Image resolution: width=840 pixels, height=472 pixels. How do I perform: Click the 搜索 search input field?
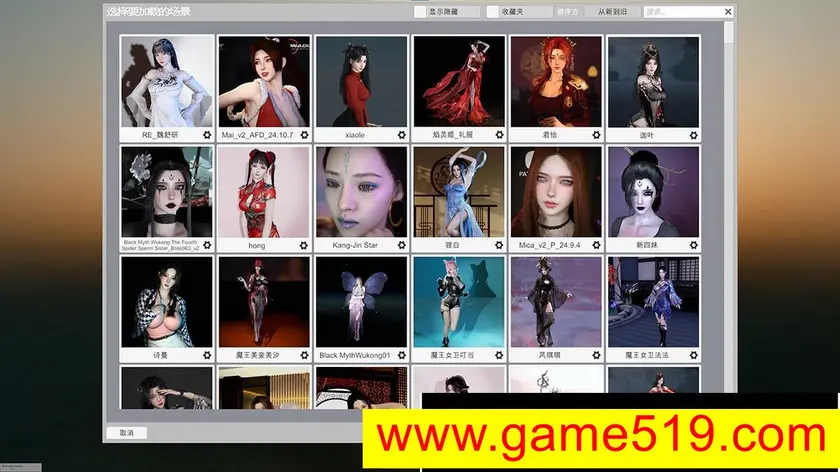(680, 12)
